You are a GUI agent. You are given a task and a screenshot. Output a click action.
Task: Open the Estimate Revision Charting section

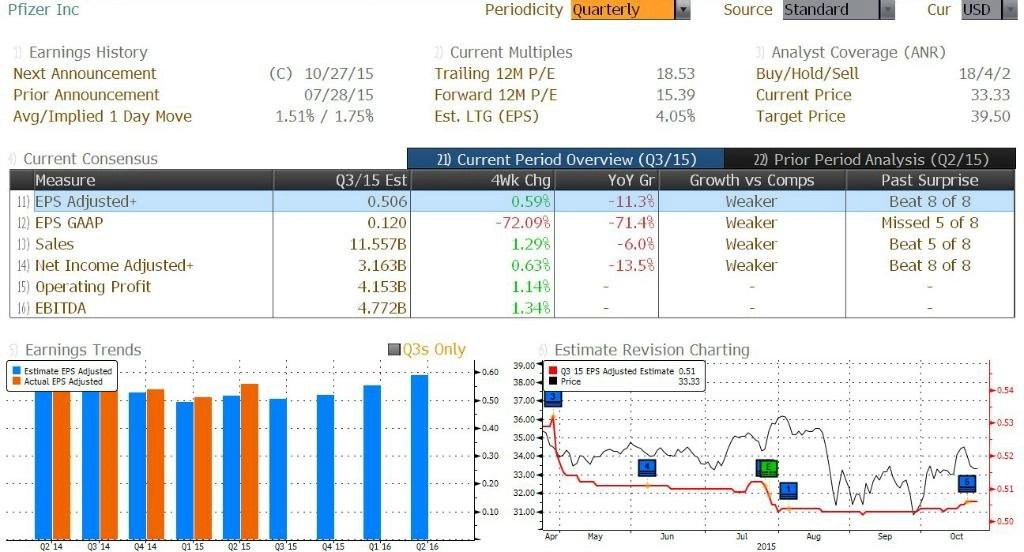click(652, 349)
